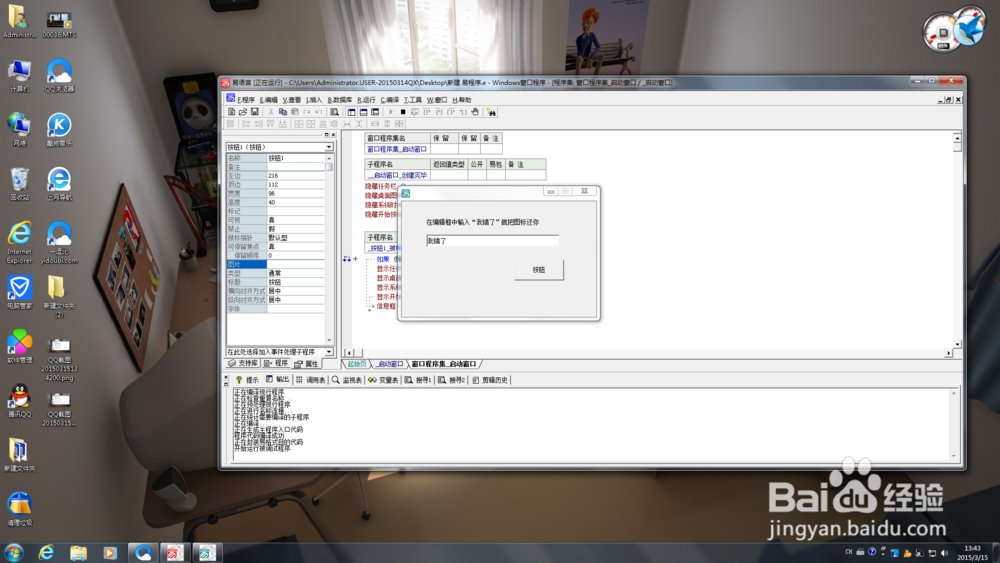This screenshot has width=1000, height=563.
Task: Open the 变量表 tab
Action: click(x=383, y=379)
